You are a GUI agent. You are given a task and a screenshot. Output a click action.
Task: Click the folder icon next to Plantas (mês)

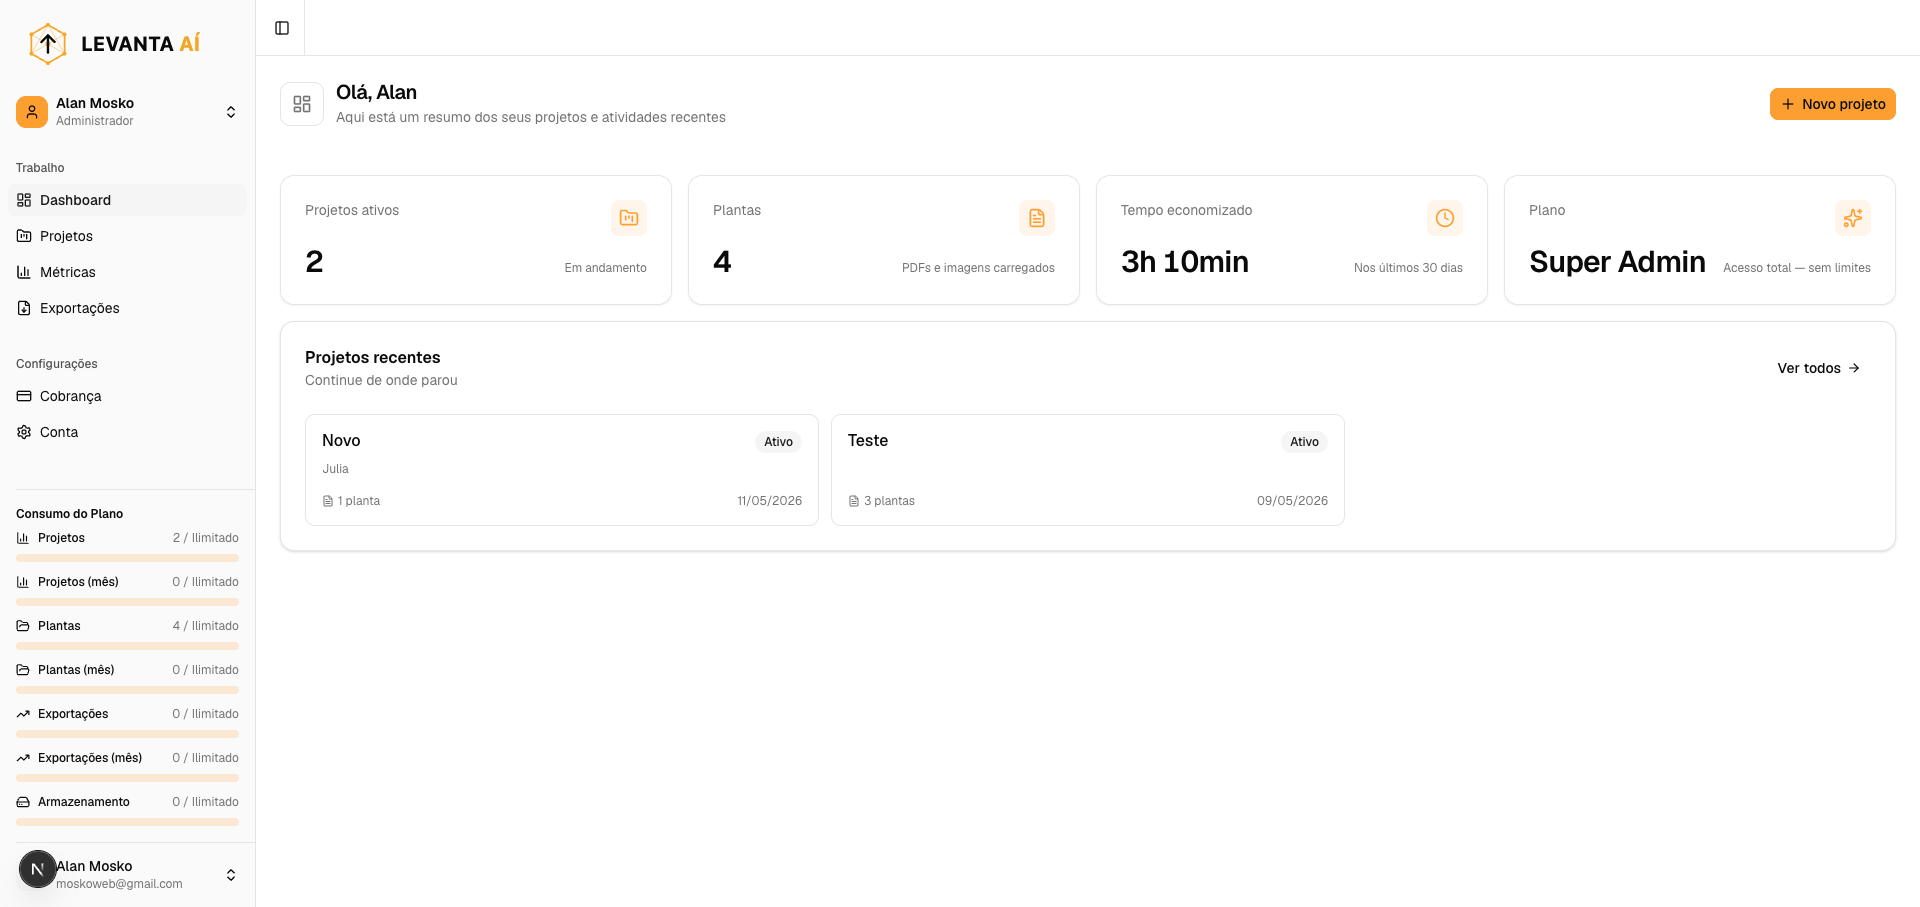(23, 670)
